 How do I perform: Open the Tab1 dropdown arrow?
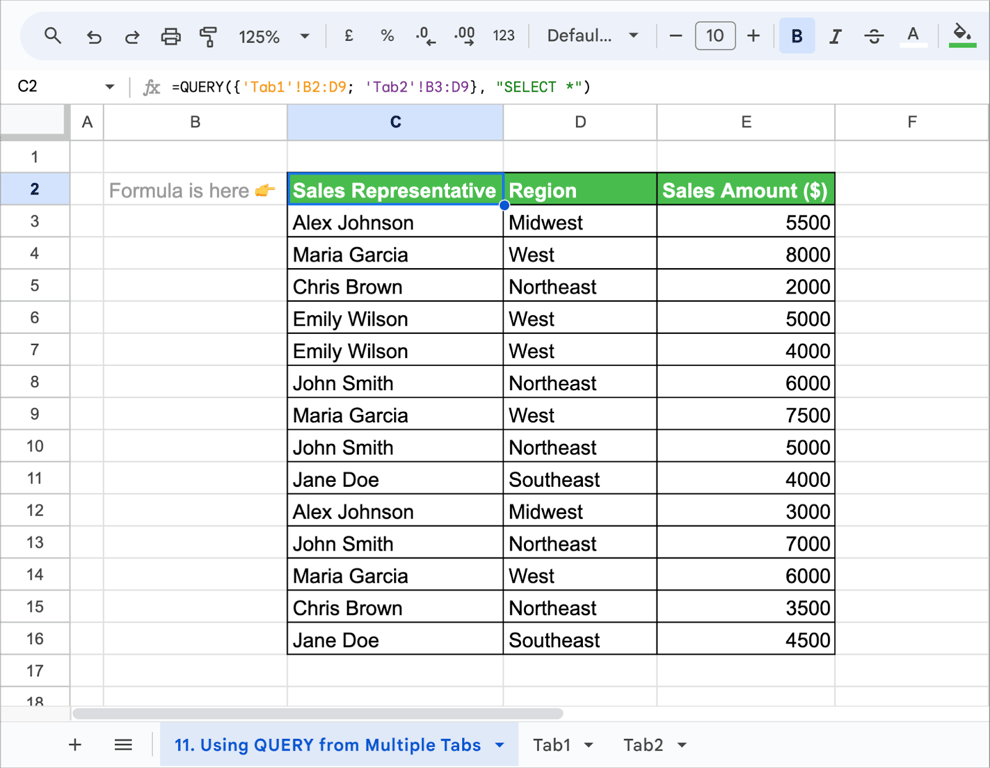click(588, 745)
